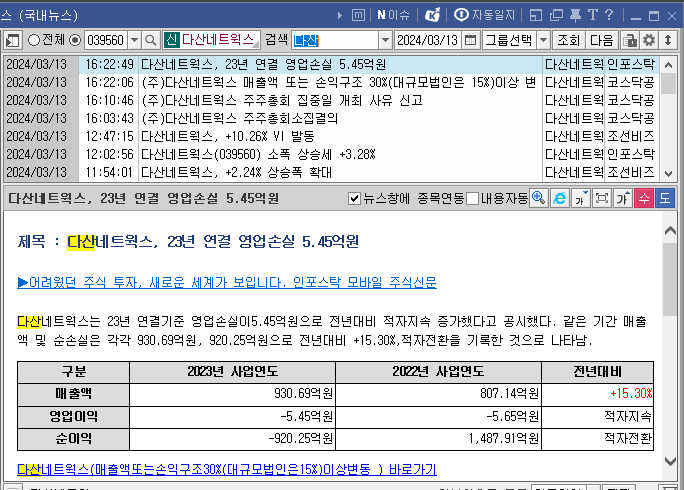This screenshot has width=684, height=490.
Task: Click the article pane scrollbar thumb
Action: click(670, 279)
